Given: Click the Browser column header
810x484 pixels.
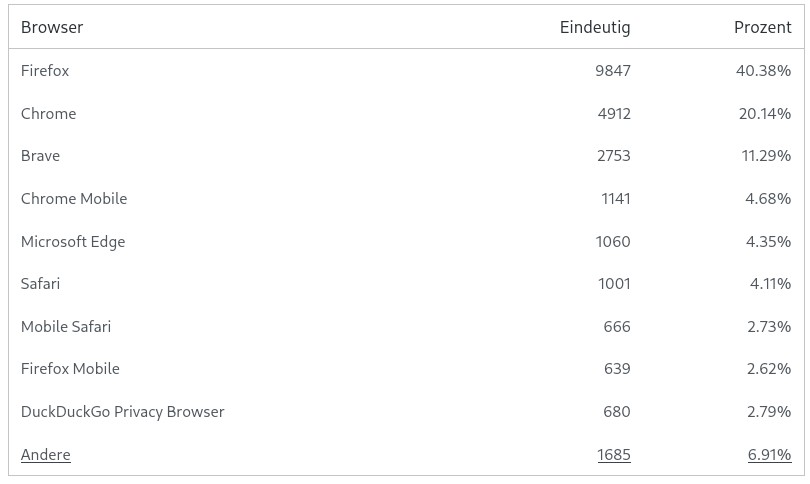Looking at the screenshot, I should tap(52, 27).
